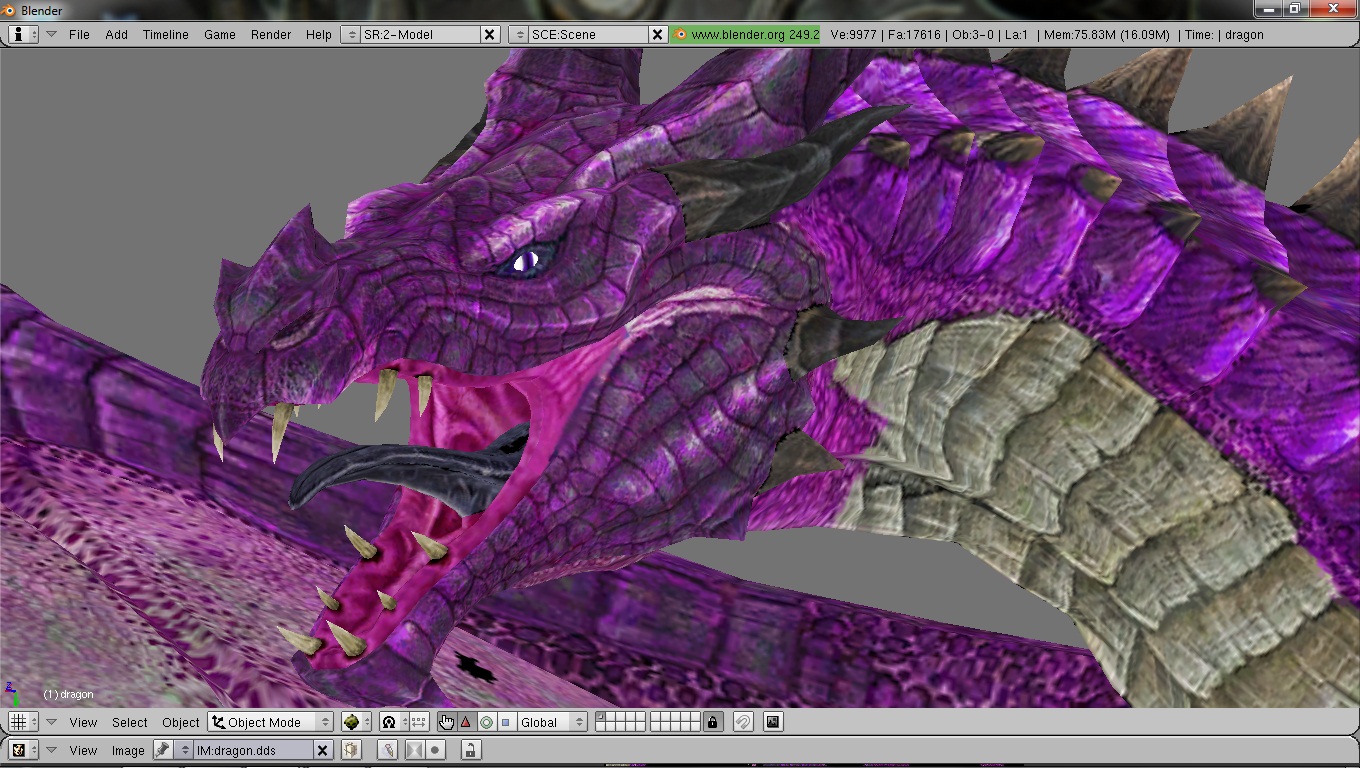
Task: Select the translate manipulator triangle icon
Action: click(x=466, y=722)
